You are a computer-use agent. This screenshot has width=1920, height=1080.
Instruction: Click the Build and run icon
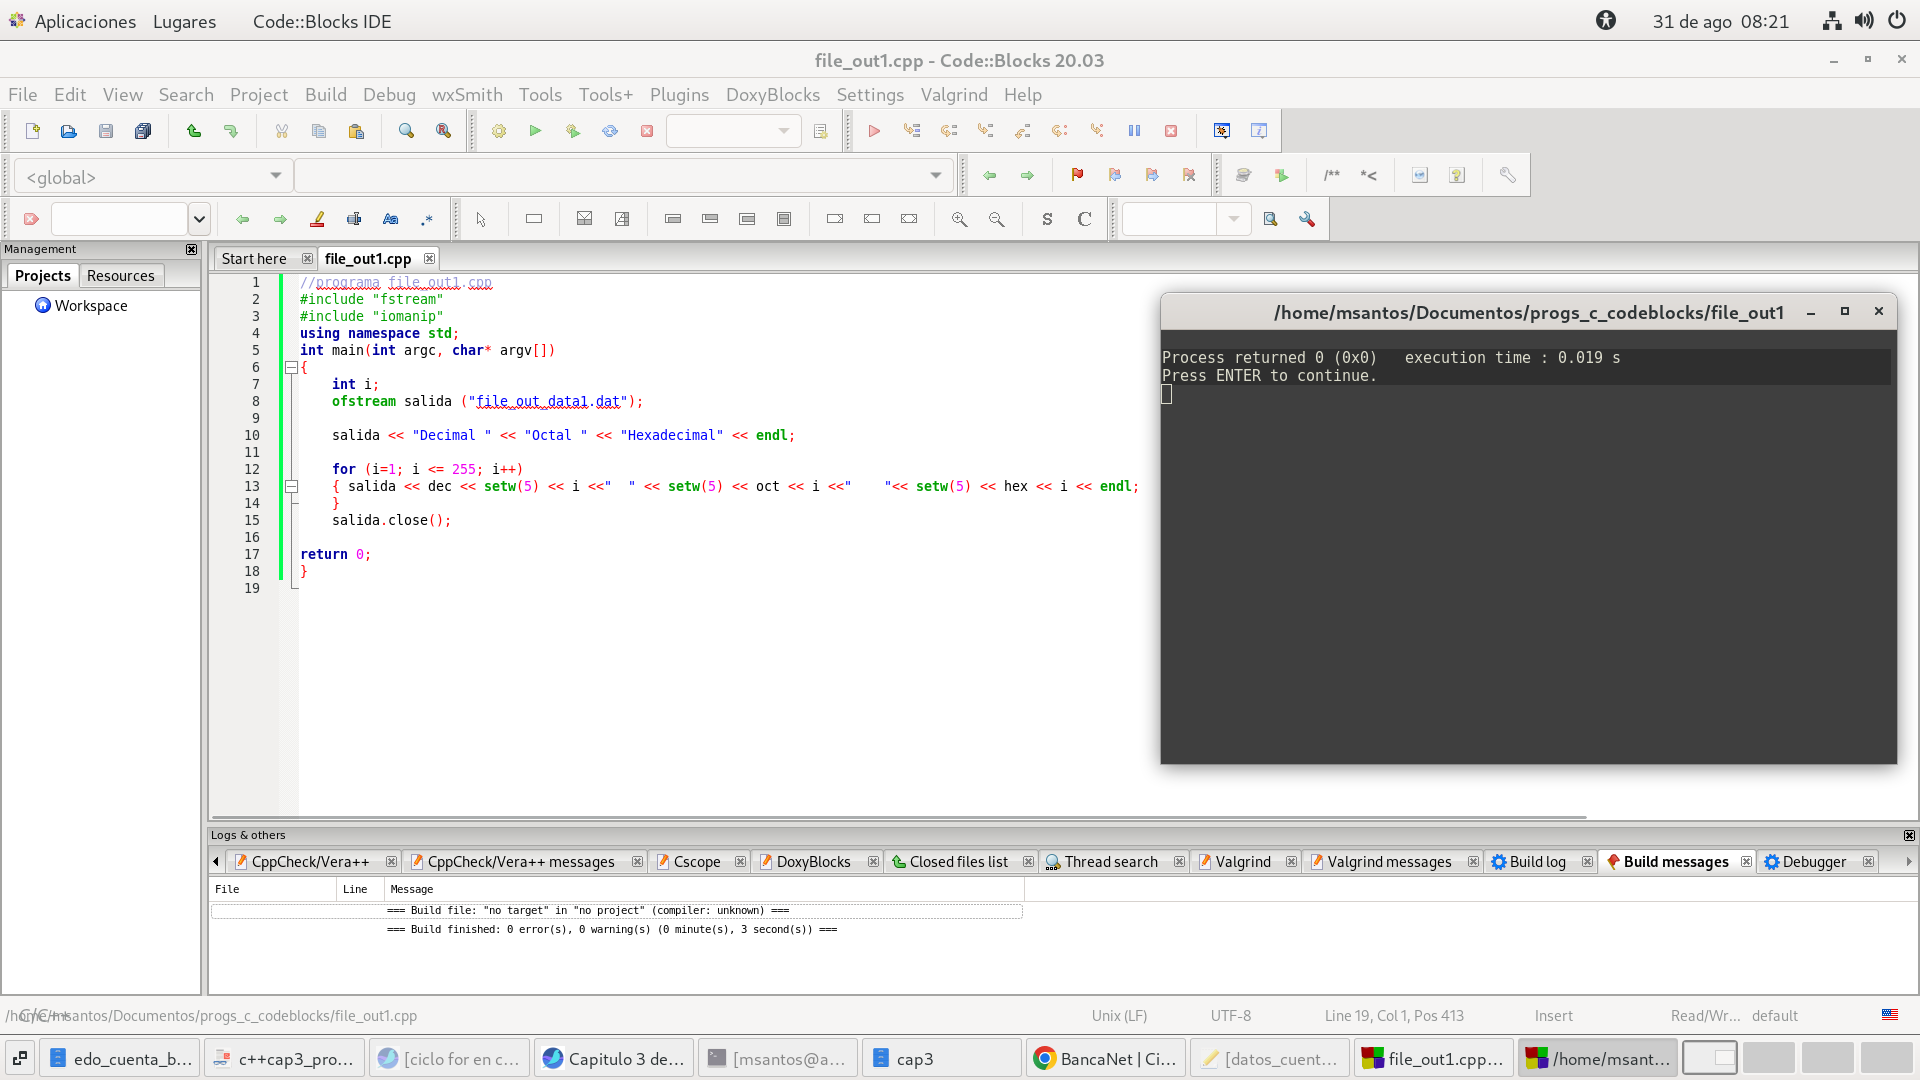pos(572,131)
